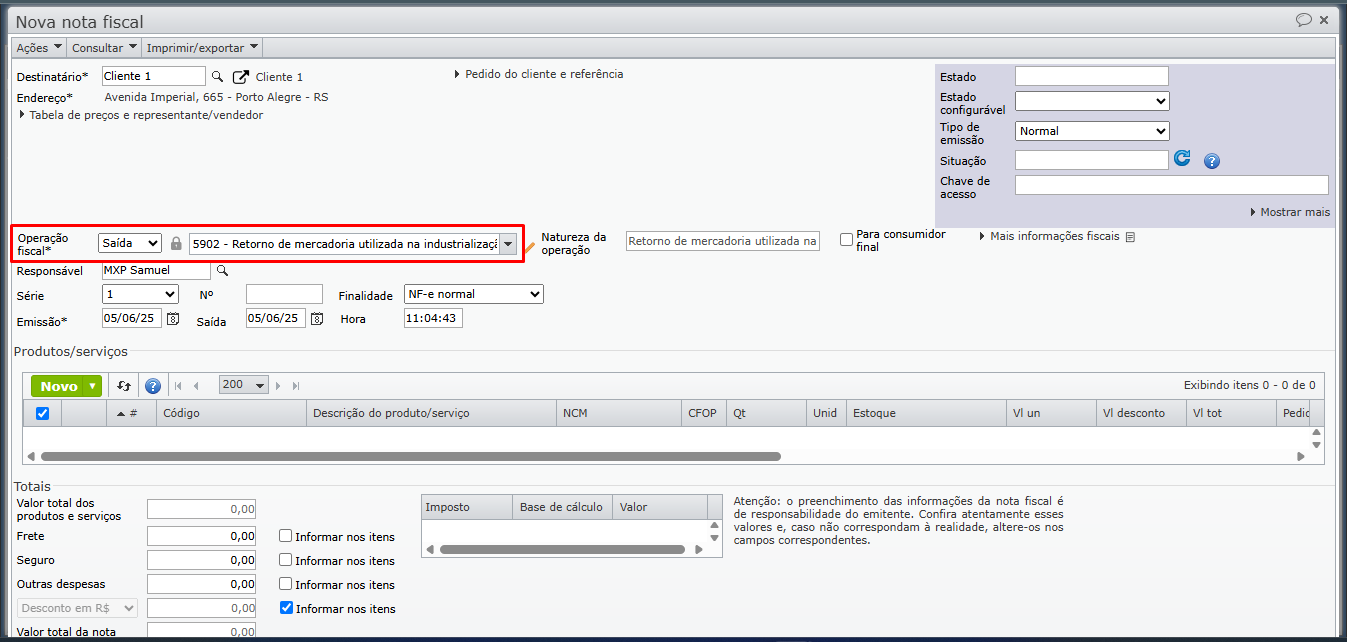Viewport: 1347px width, 642px height.
Task: Go to first page in products pager
Action: [178, 386]
